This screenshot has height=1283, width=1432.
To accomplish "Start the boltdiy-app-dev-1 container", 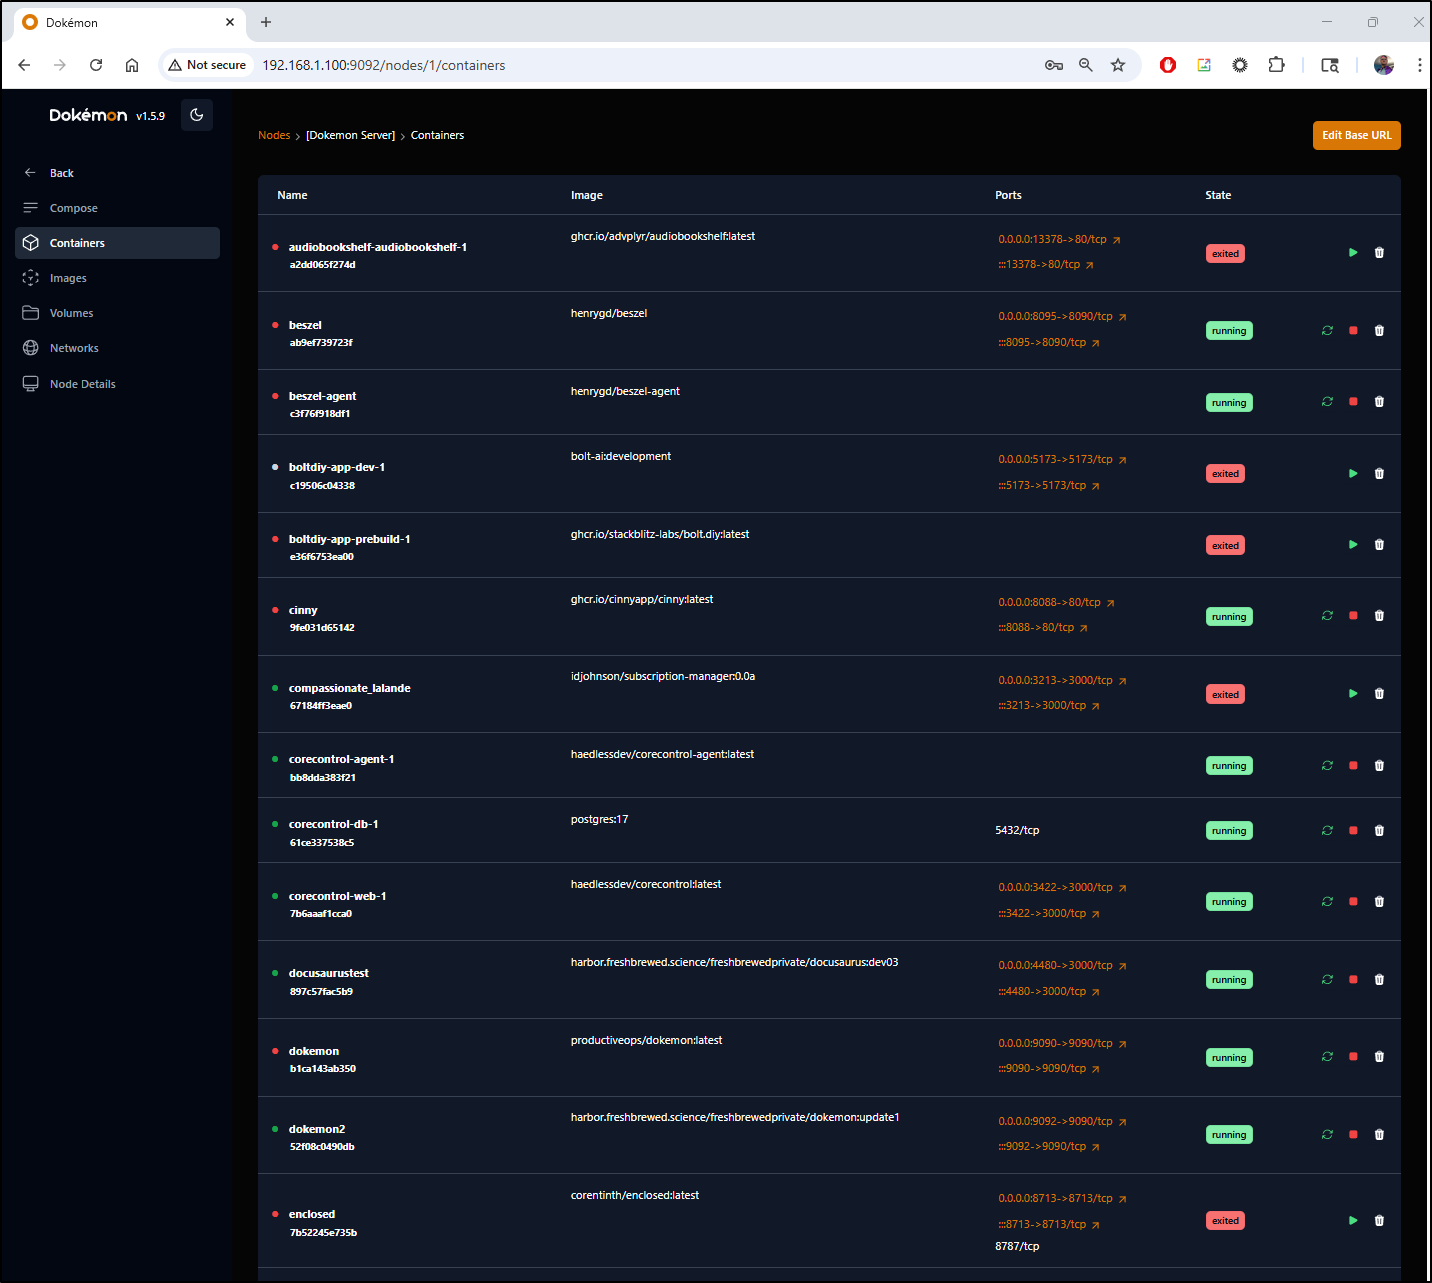I will coord(1353,474).
